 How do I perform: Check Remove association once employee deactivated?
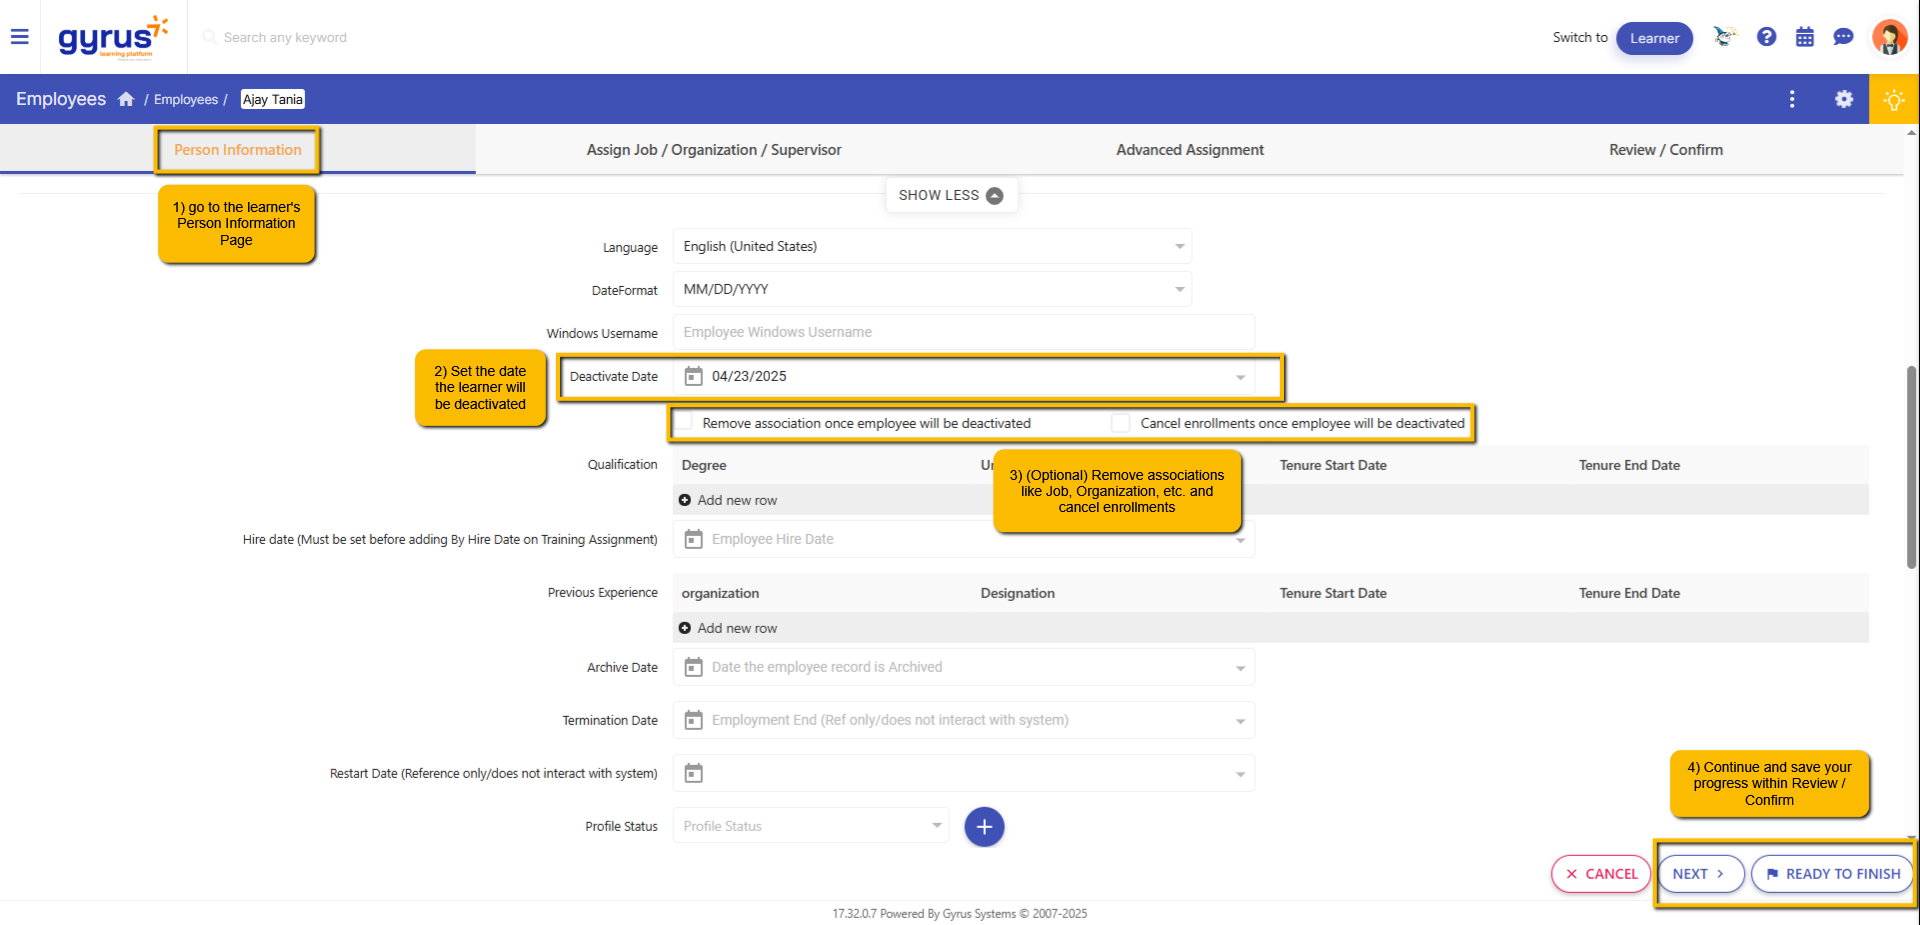pos(684,423)
